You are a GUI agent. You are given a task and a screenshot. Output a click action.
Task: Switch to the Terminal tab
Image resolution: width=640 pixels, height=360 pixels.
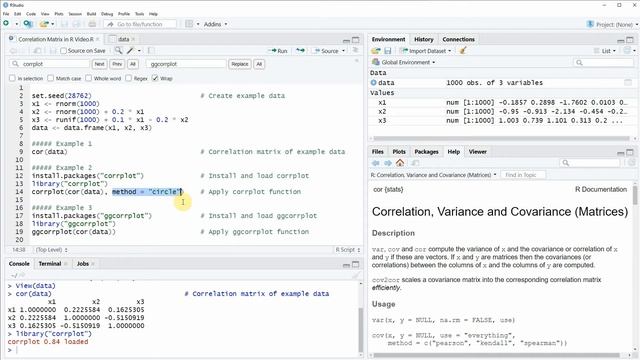point(50,264)
